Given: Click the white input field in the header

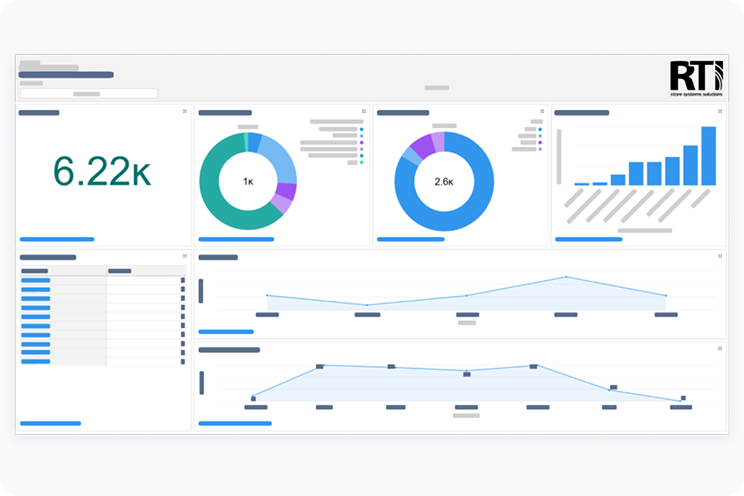Looking at the screenshot, I should click(89, 94).
